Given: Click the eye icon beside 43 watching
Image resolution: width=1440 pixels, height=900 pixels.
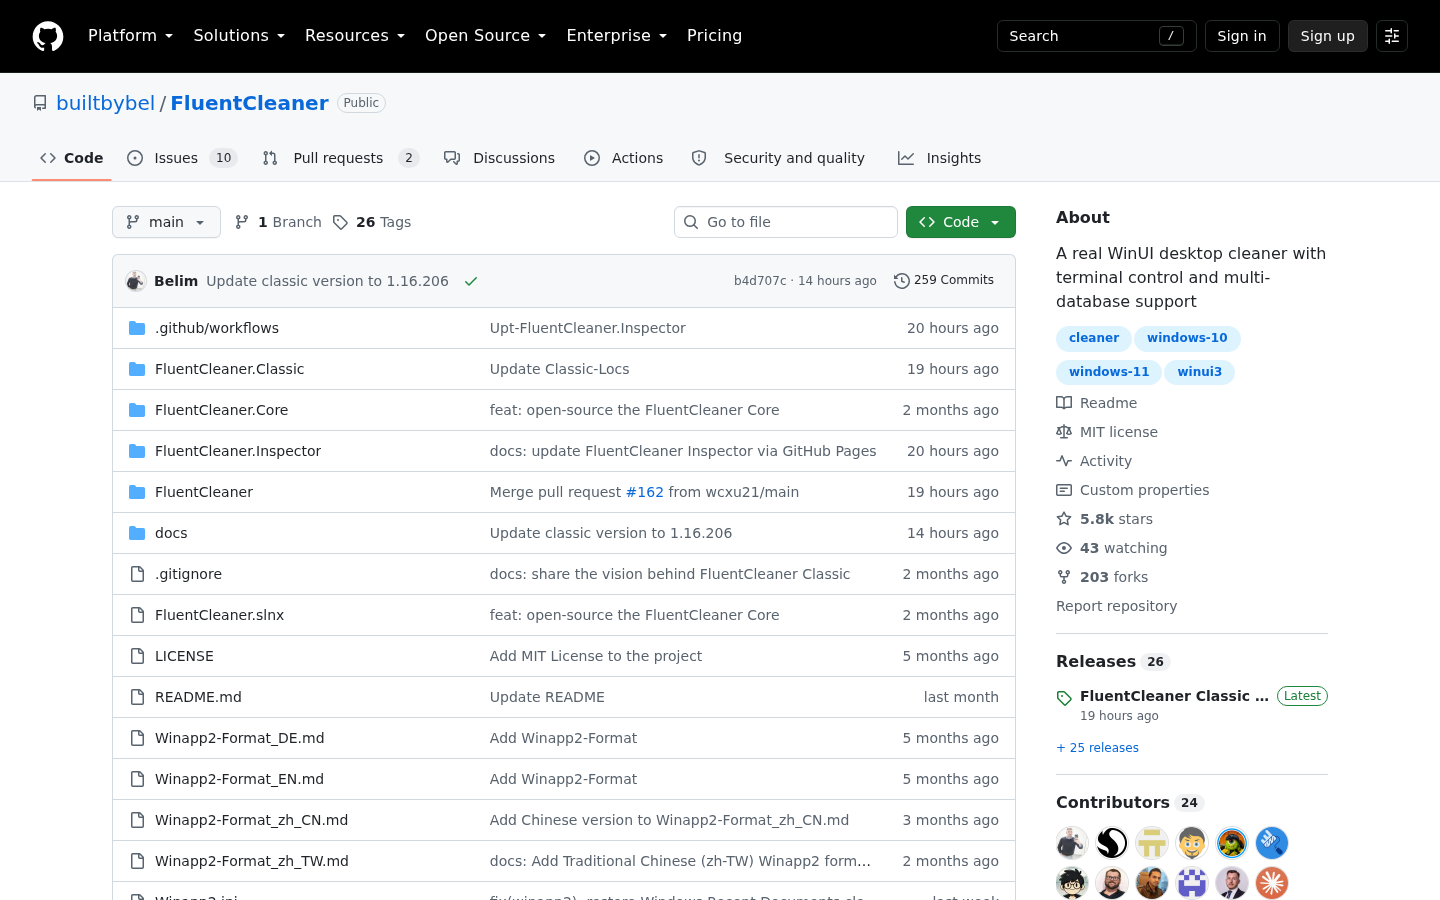Looking at the screenshot, I should pos(1064,548).
